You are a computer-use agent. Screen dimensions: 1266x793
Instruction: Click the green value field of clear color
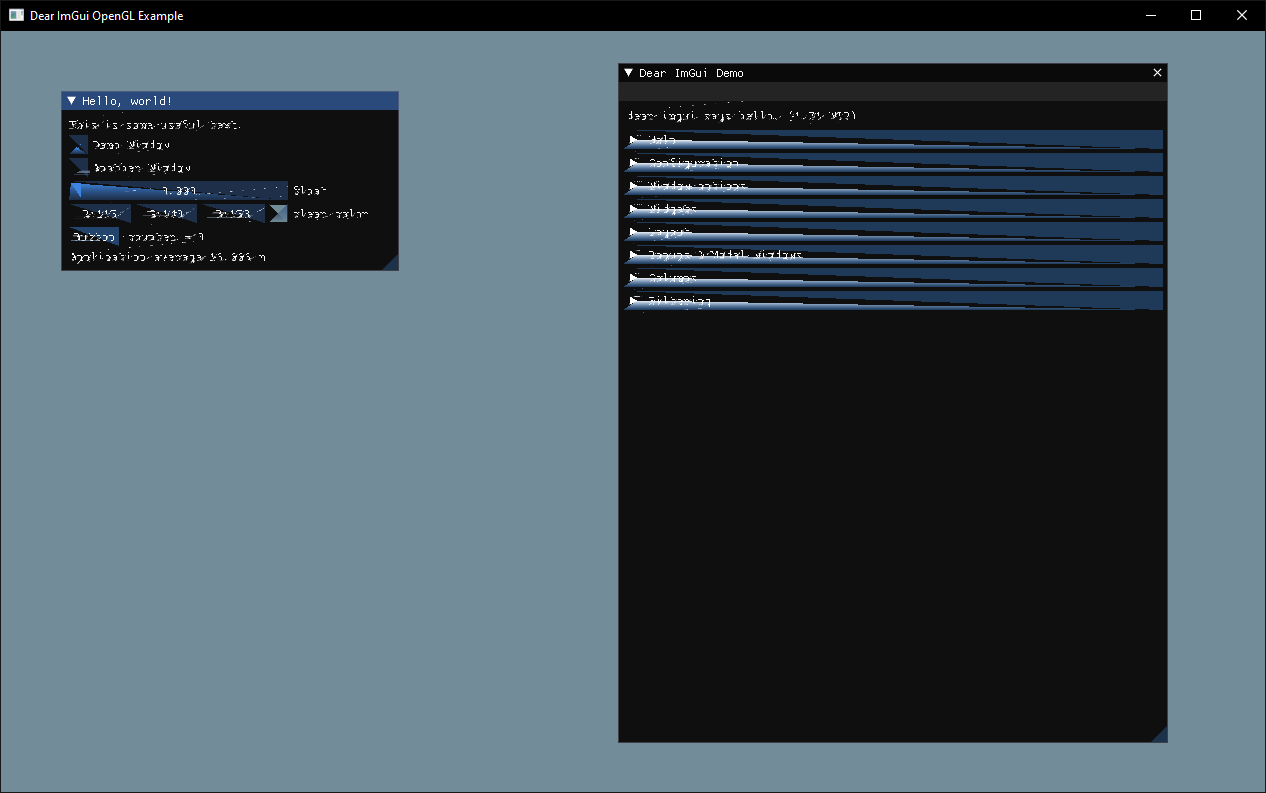pos(166,213)
